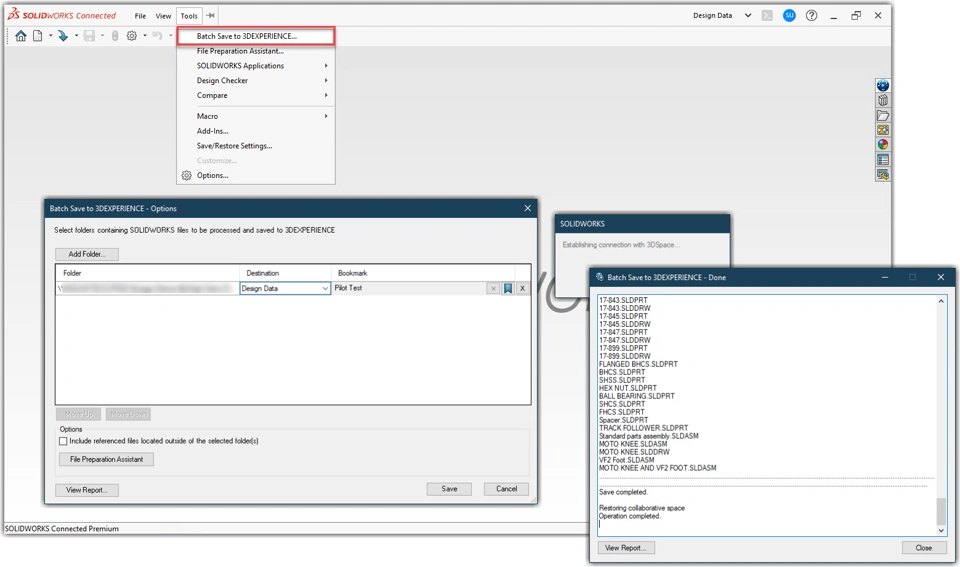Click the Add Folder button
960x567 pixels.
click(x=87, y=254)
